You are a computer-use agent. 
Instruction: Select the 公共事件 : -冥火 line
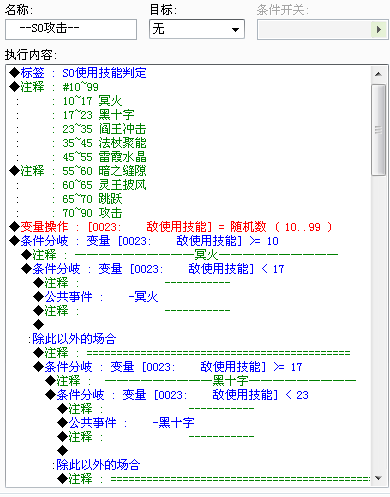coord(95,297)
